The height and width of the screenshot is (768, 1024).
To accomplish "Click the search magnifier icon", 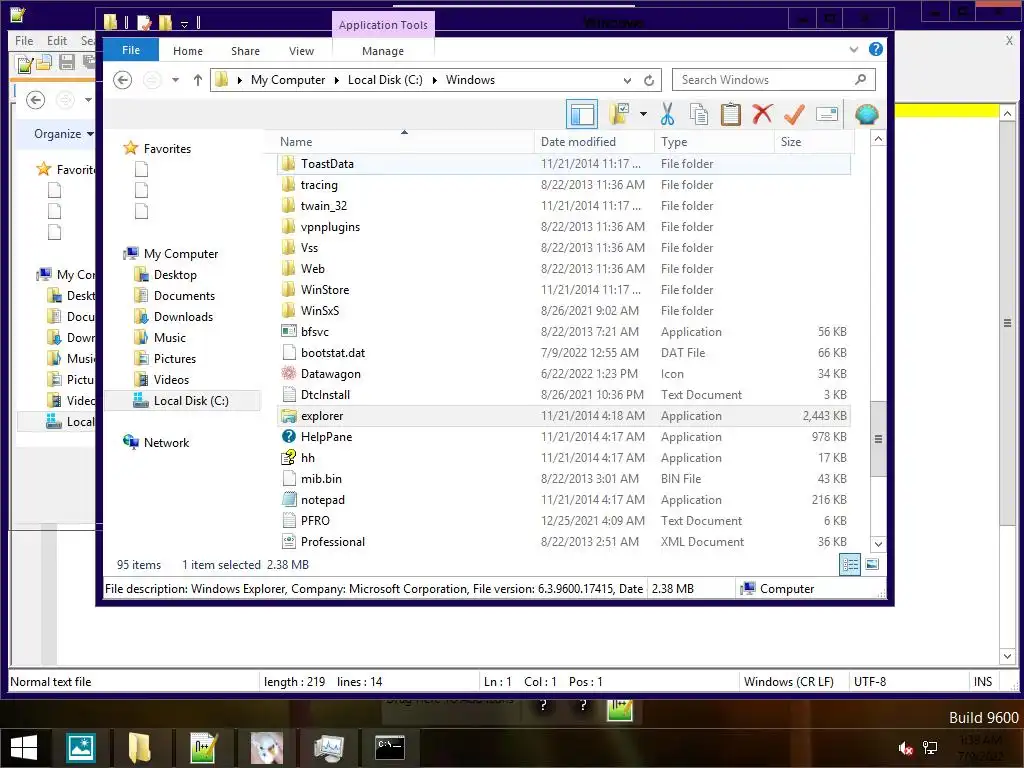I will click(861, 80).
